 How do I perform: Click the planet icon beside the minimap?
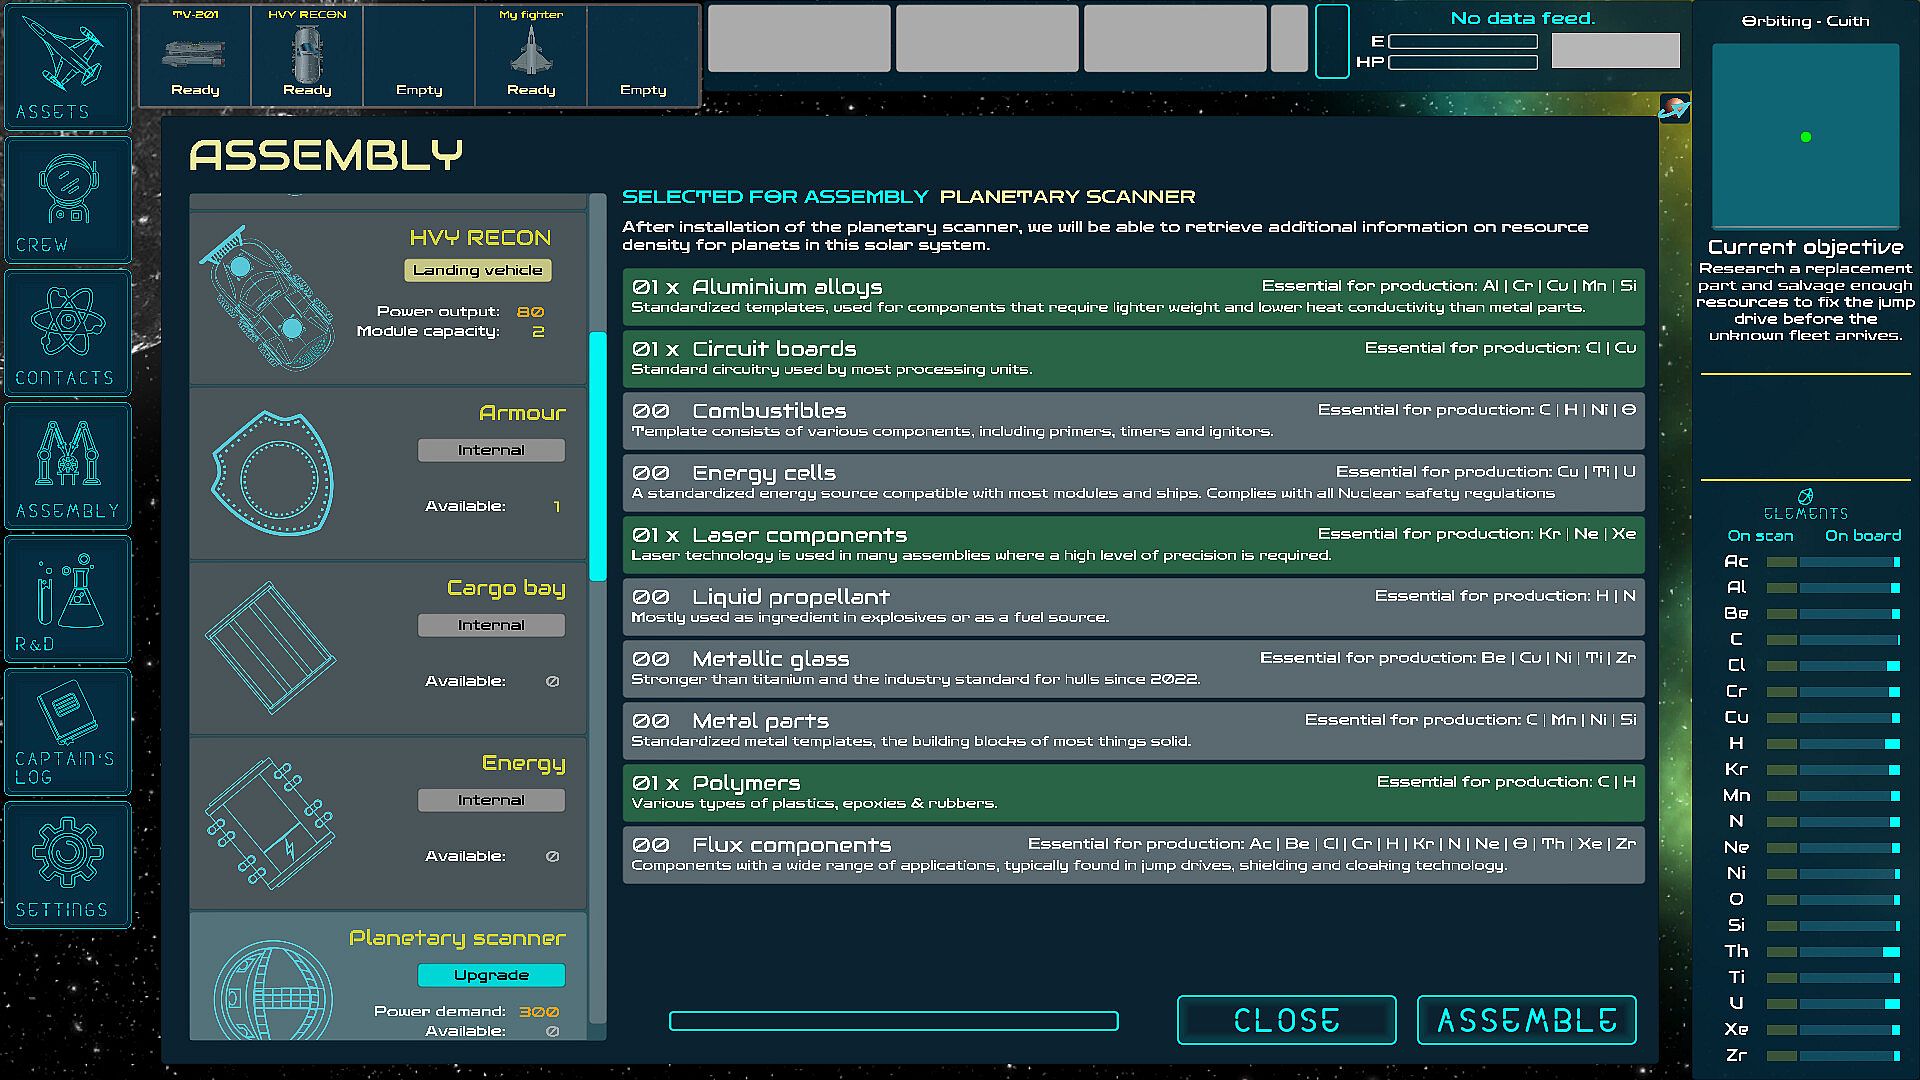pos(1674,108)
